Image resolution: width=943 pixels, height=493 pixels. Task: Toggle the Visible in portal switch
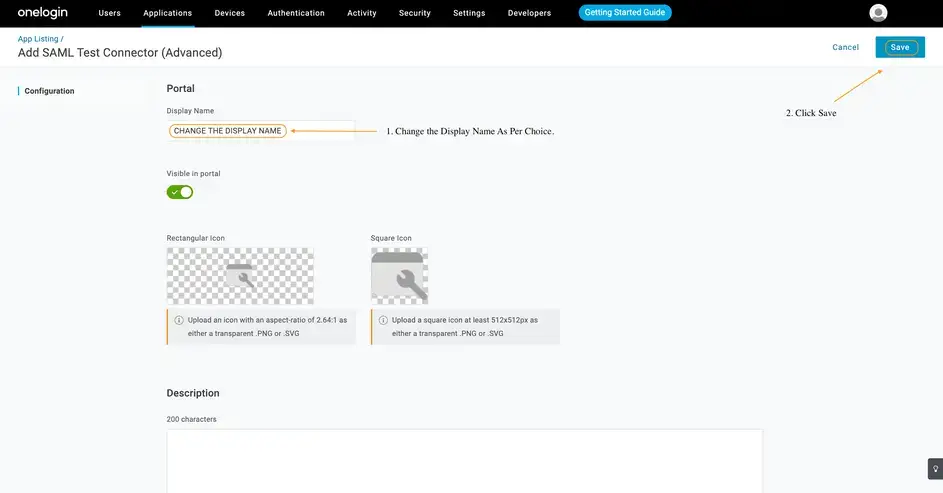(x=180, y=192)
